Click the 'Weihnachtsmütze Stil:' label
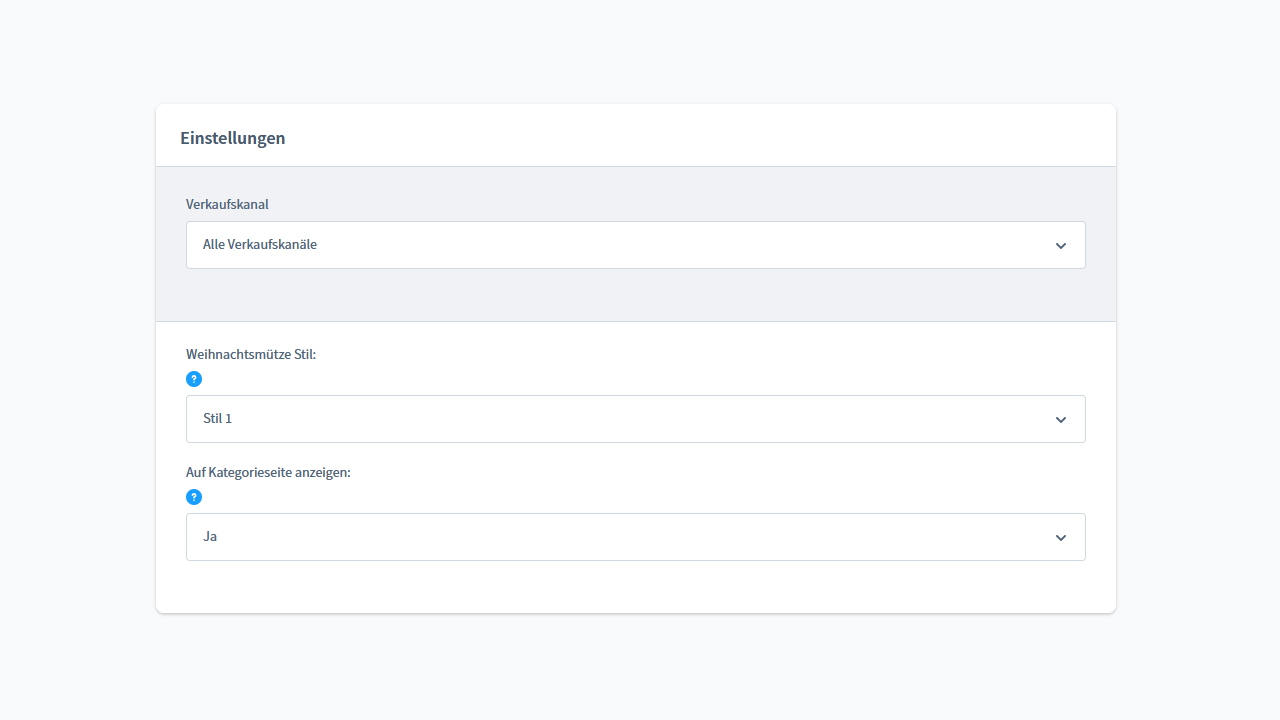 tap(251, 354)
